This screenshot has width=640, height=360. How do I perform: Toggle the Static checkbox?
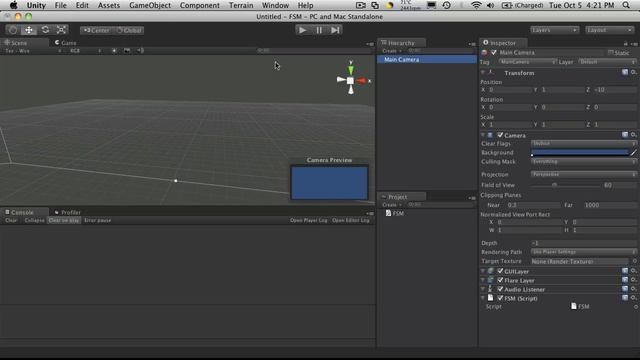click(x=611, y=53)
